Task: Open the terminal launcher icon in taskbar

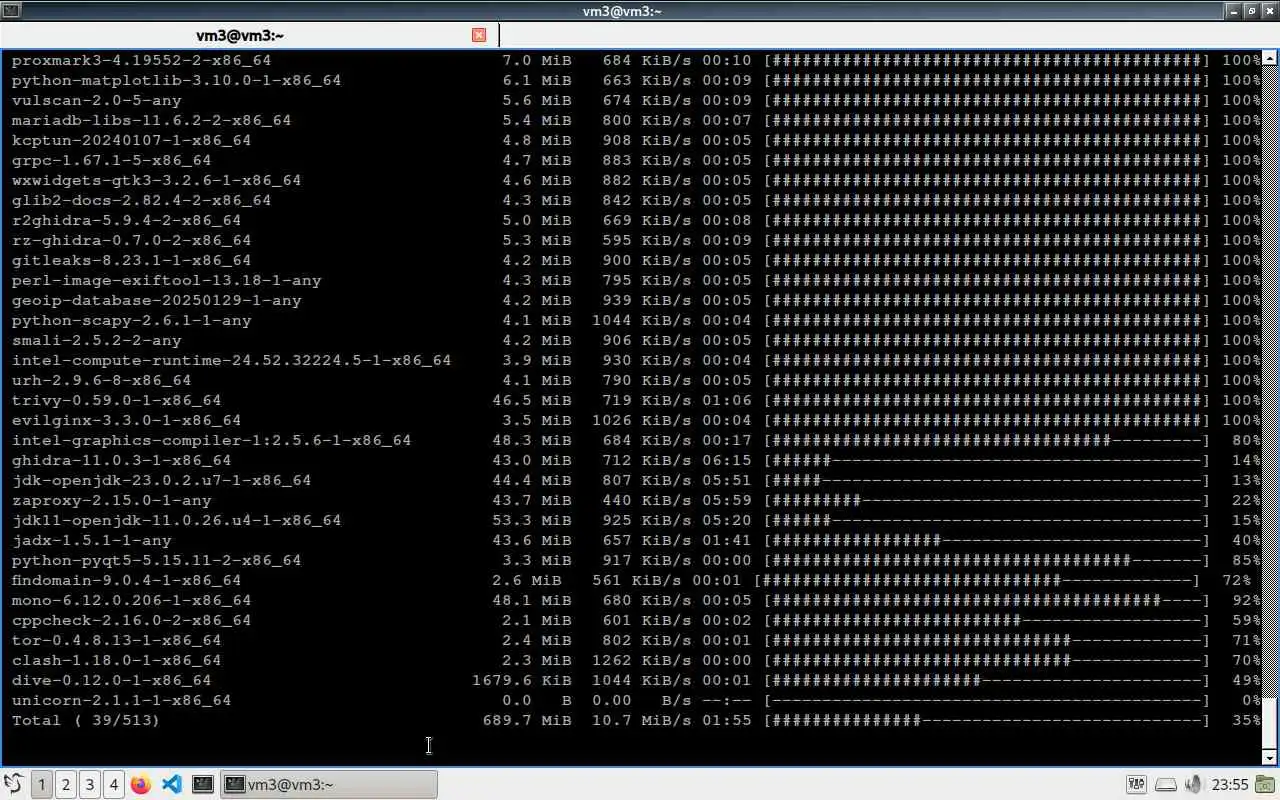Action: tap(202, 784)
